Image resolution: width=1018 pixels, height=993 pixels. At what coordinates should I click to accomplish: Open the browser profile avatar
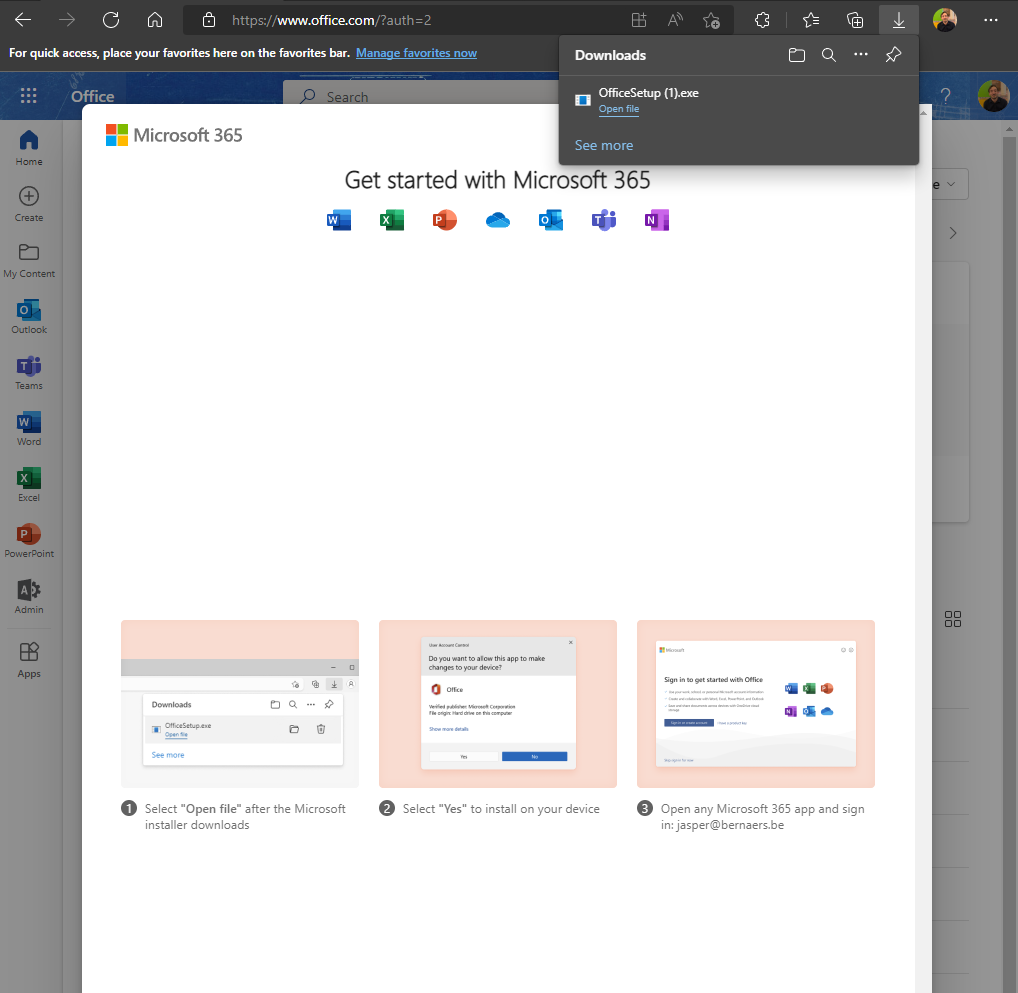(945, 20)
